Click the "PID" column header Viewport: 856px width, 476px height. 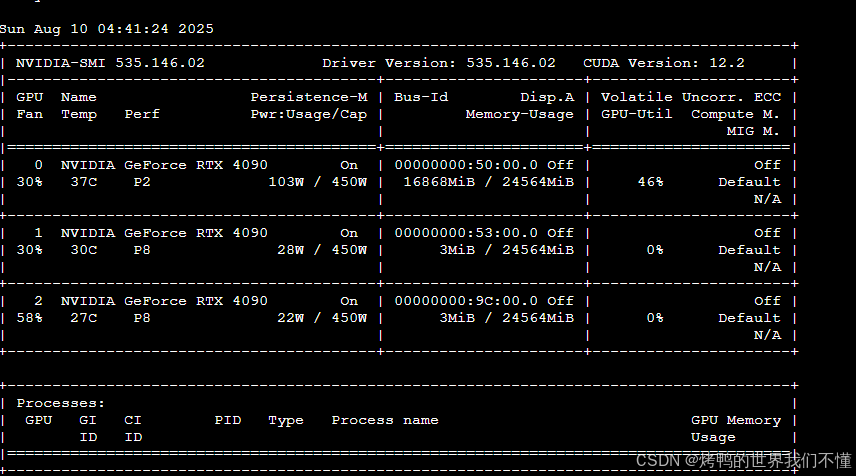click(x=228, y=420)
